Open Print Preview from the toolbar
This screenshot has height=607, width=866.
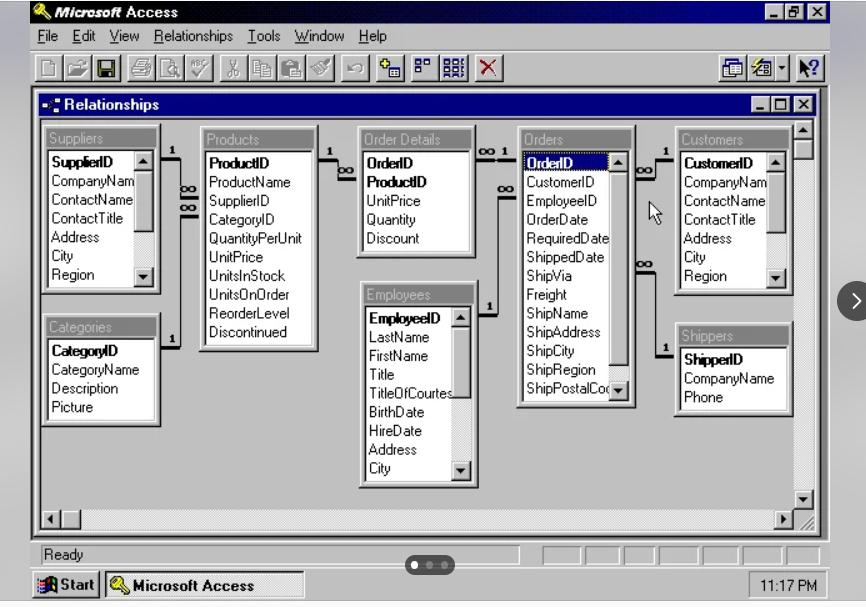click(x=170, y=68)
